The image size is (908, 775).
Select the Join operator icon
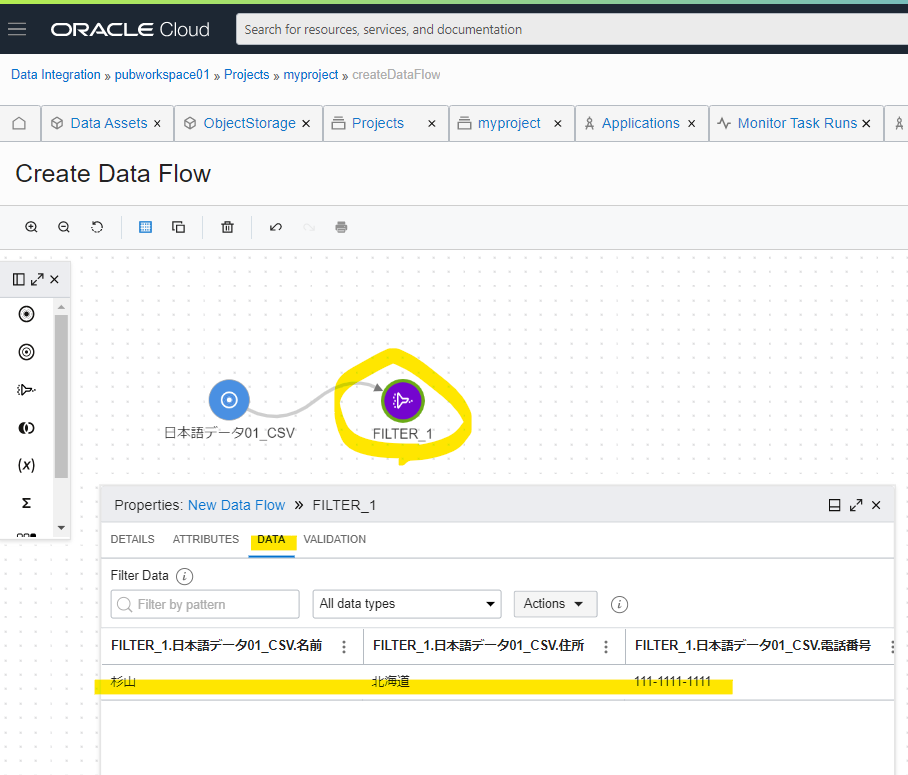pos(27,428)
